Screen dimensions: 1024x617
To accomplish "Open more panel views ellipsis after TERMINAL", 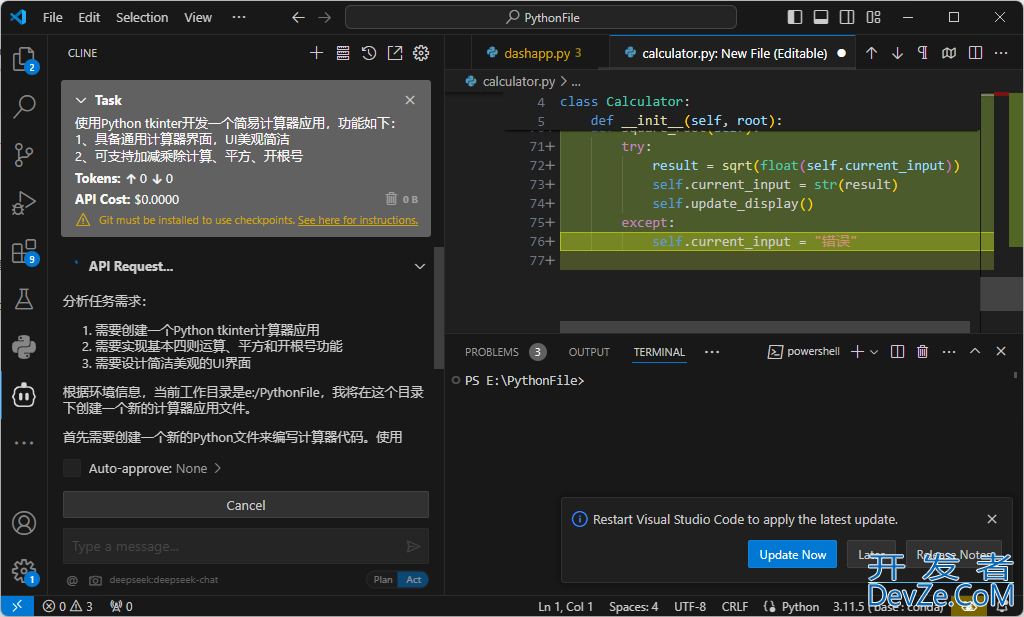I will click(x=712, y=352).
